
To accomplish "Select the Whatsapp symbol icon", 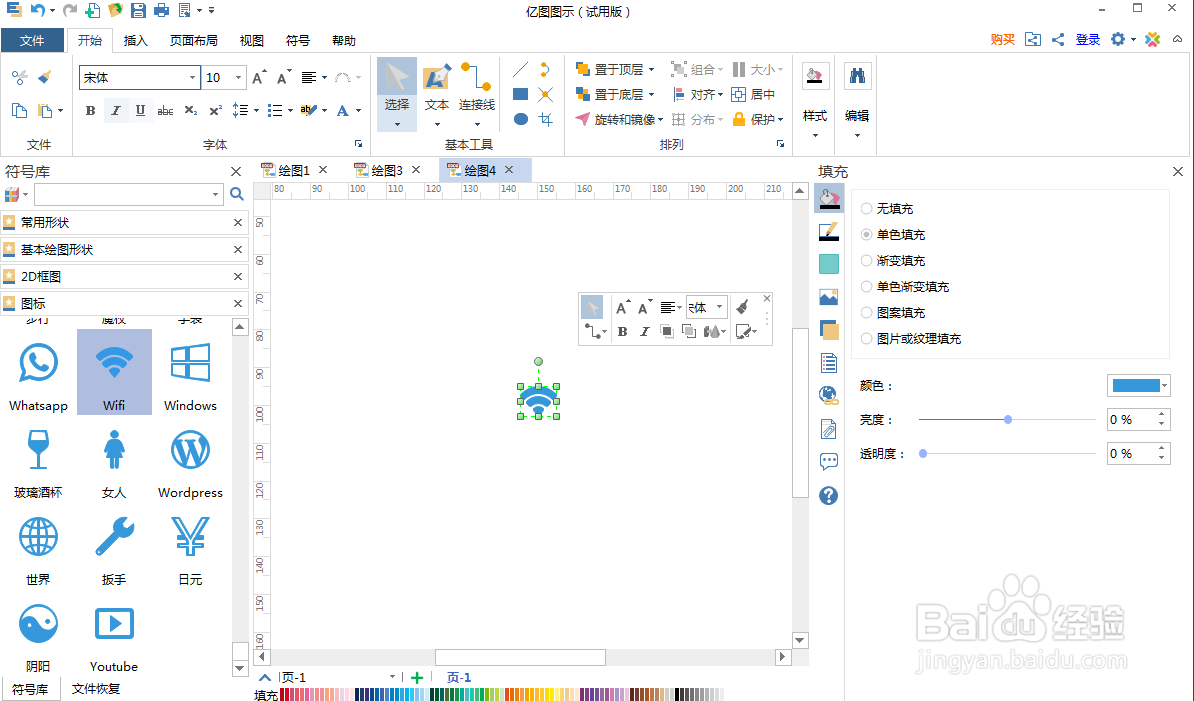I will (38, 363).
